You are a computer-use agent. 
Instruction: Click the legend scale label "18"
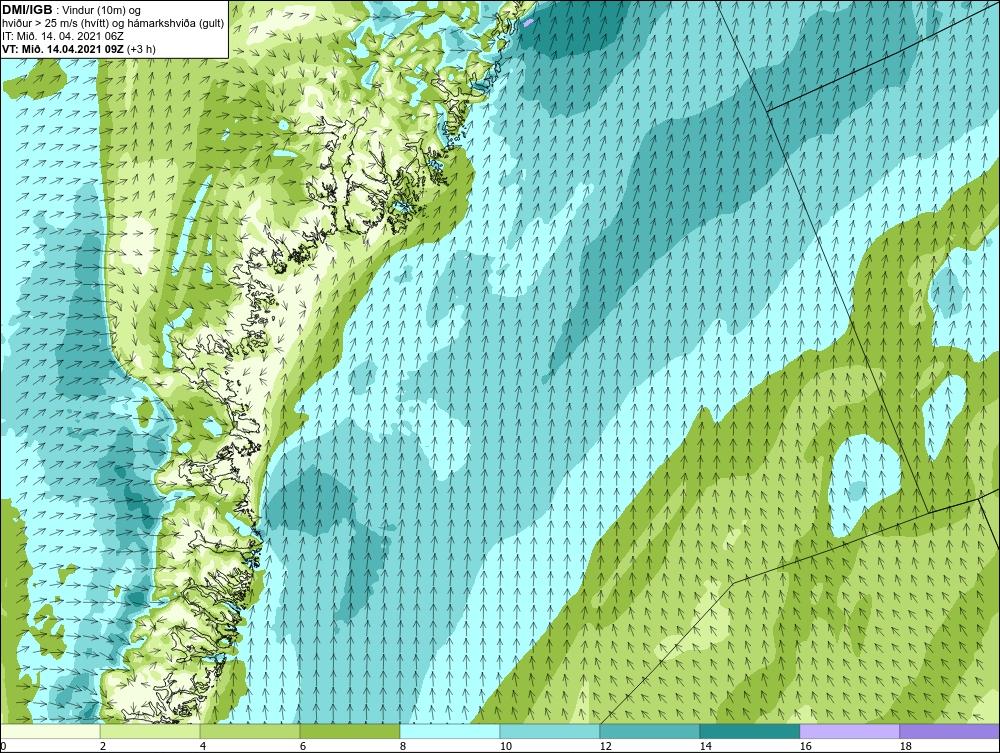(906, 746)
